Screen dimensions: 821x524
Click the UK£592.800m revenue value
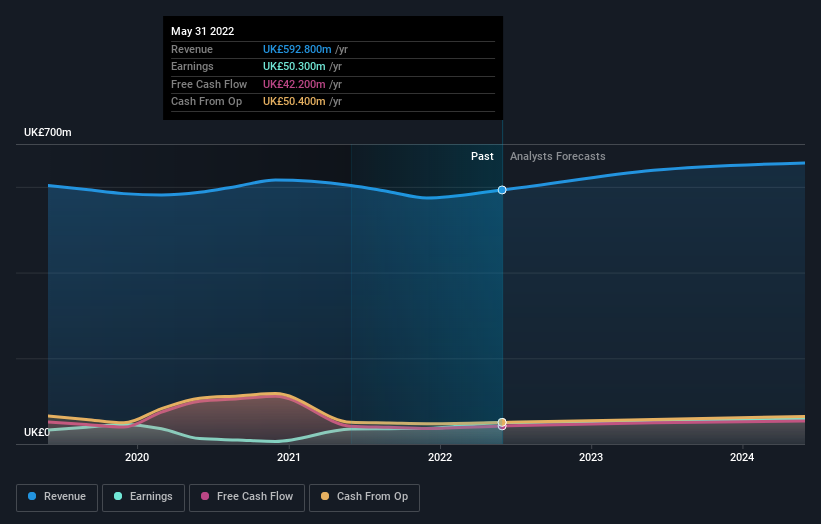click(x=297, y=49)
